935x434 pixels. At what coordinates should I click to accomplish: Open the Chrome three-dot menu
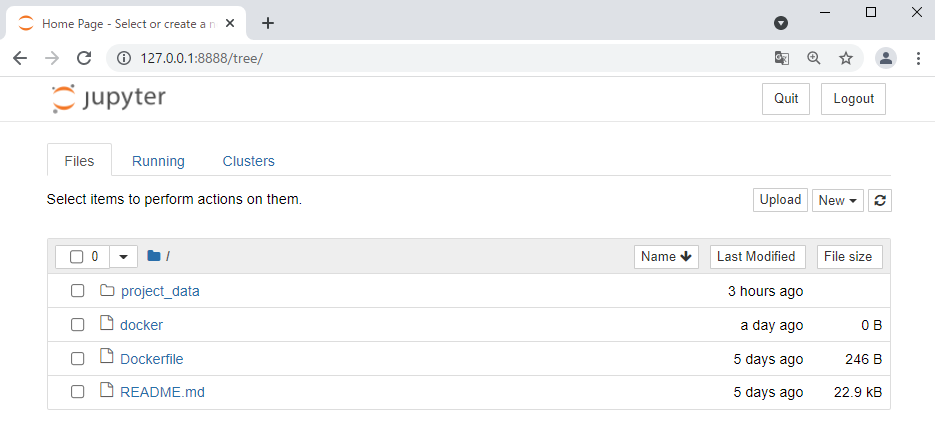click(x=918, y=58)
